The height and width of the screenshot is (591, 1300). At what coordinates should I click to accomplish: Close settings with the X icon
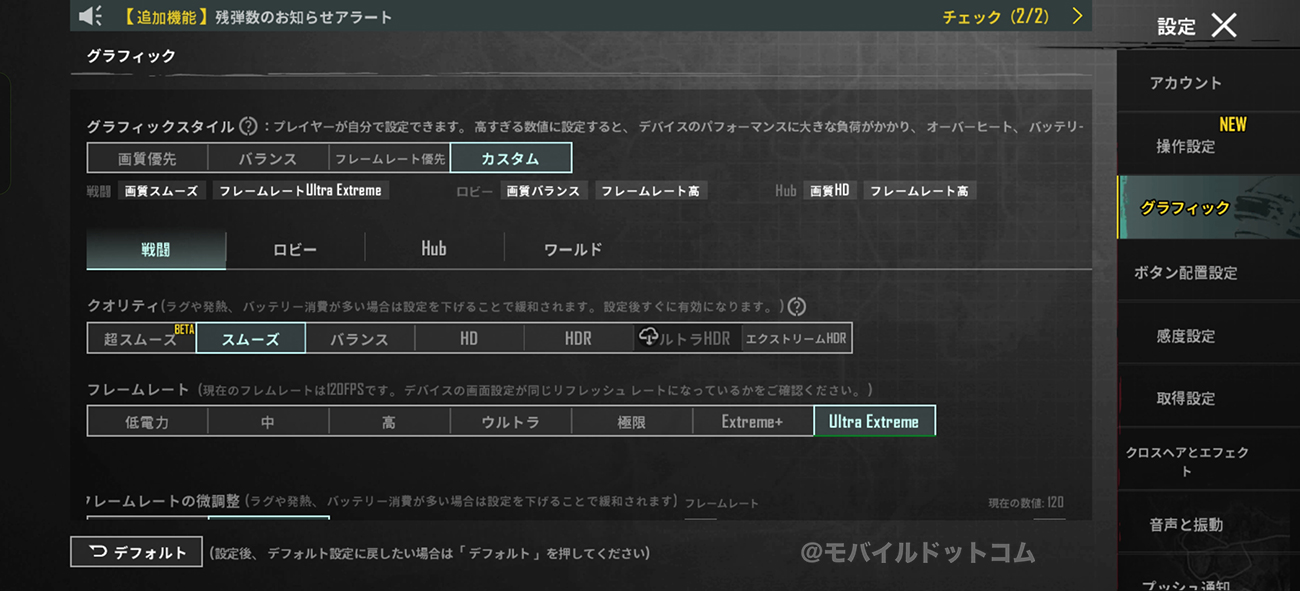1224,26
